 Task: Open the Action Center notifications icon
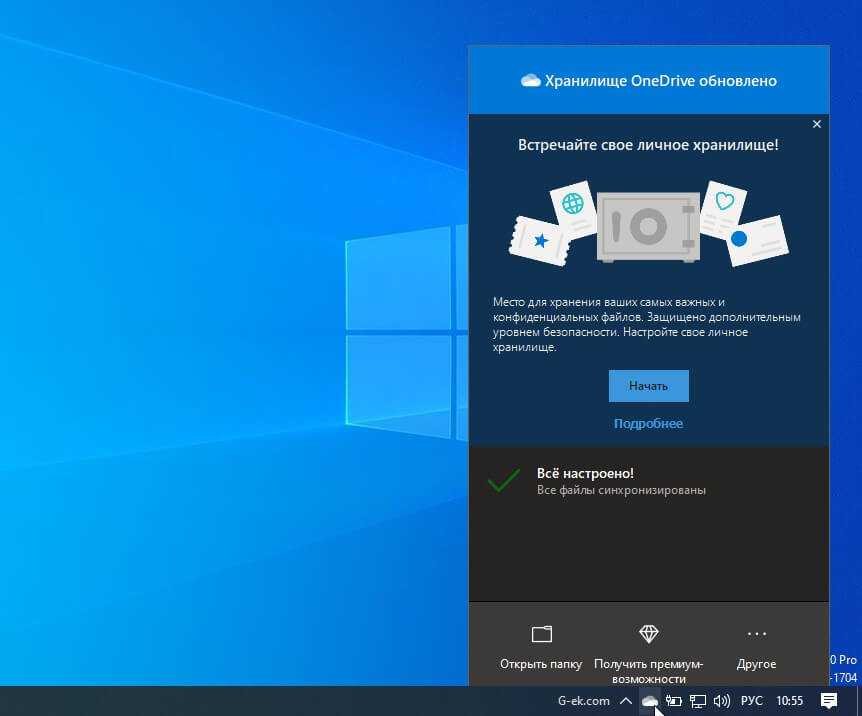828,701
